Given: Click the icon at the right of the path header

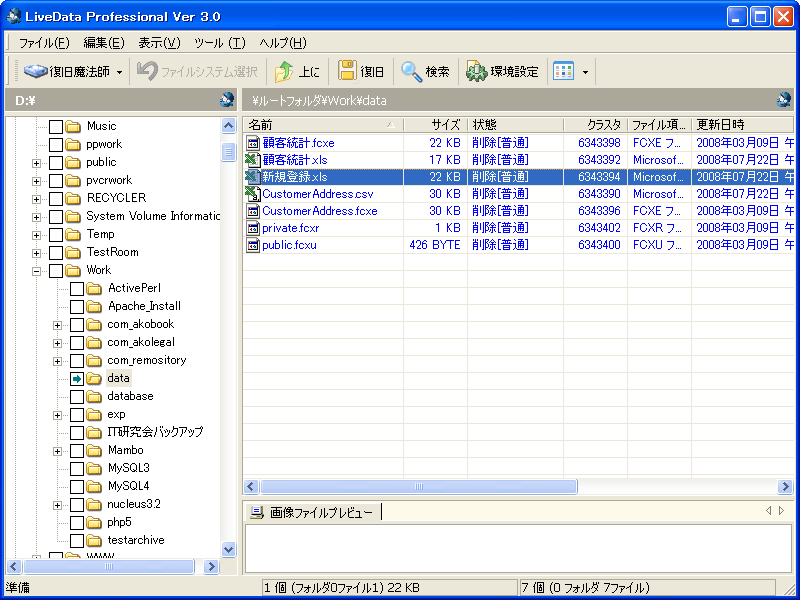Looking at the screenshot, I should (784, 100).
